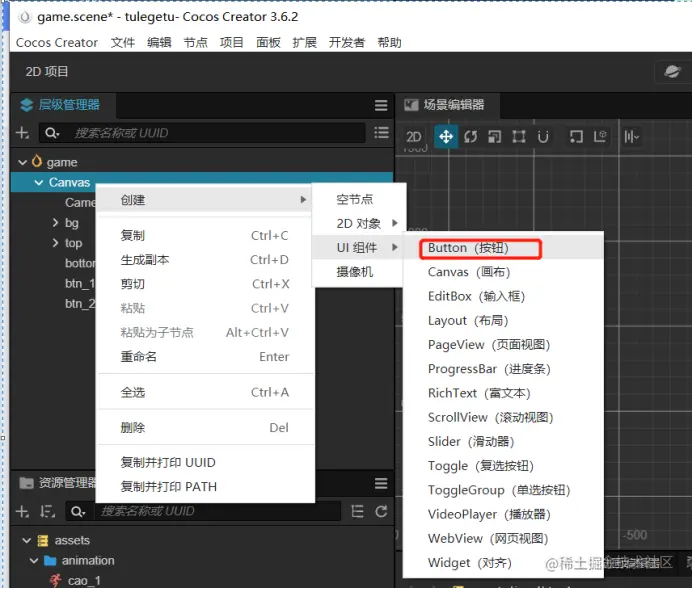Create PageView (页面视图) component
692x589 pixels.
[503, 345]
